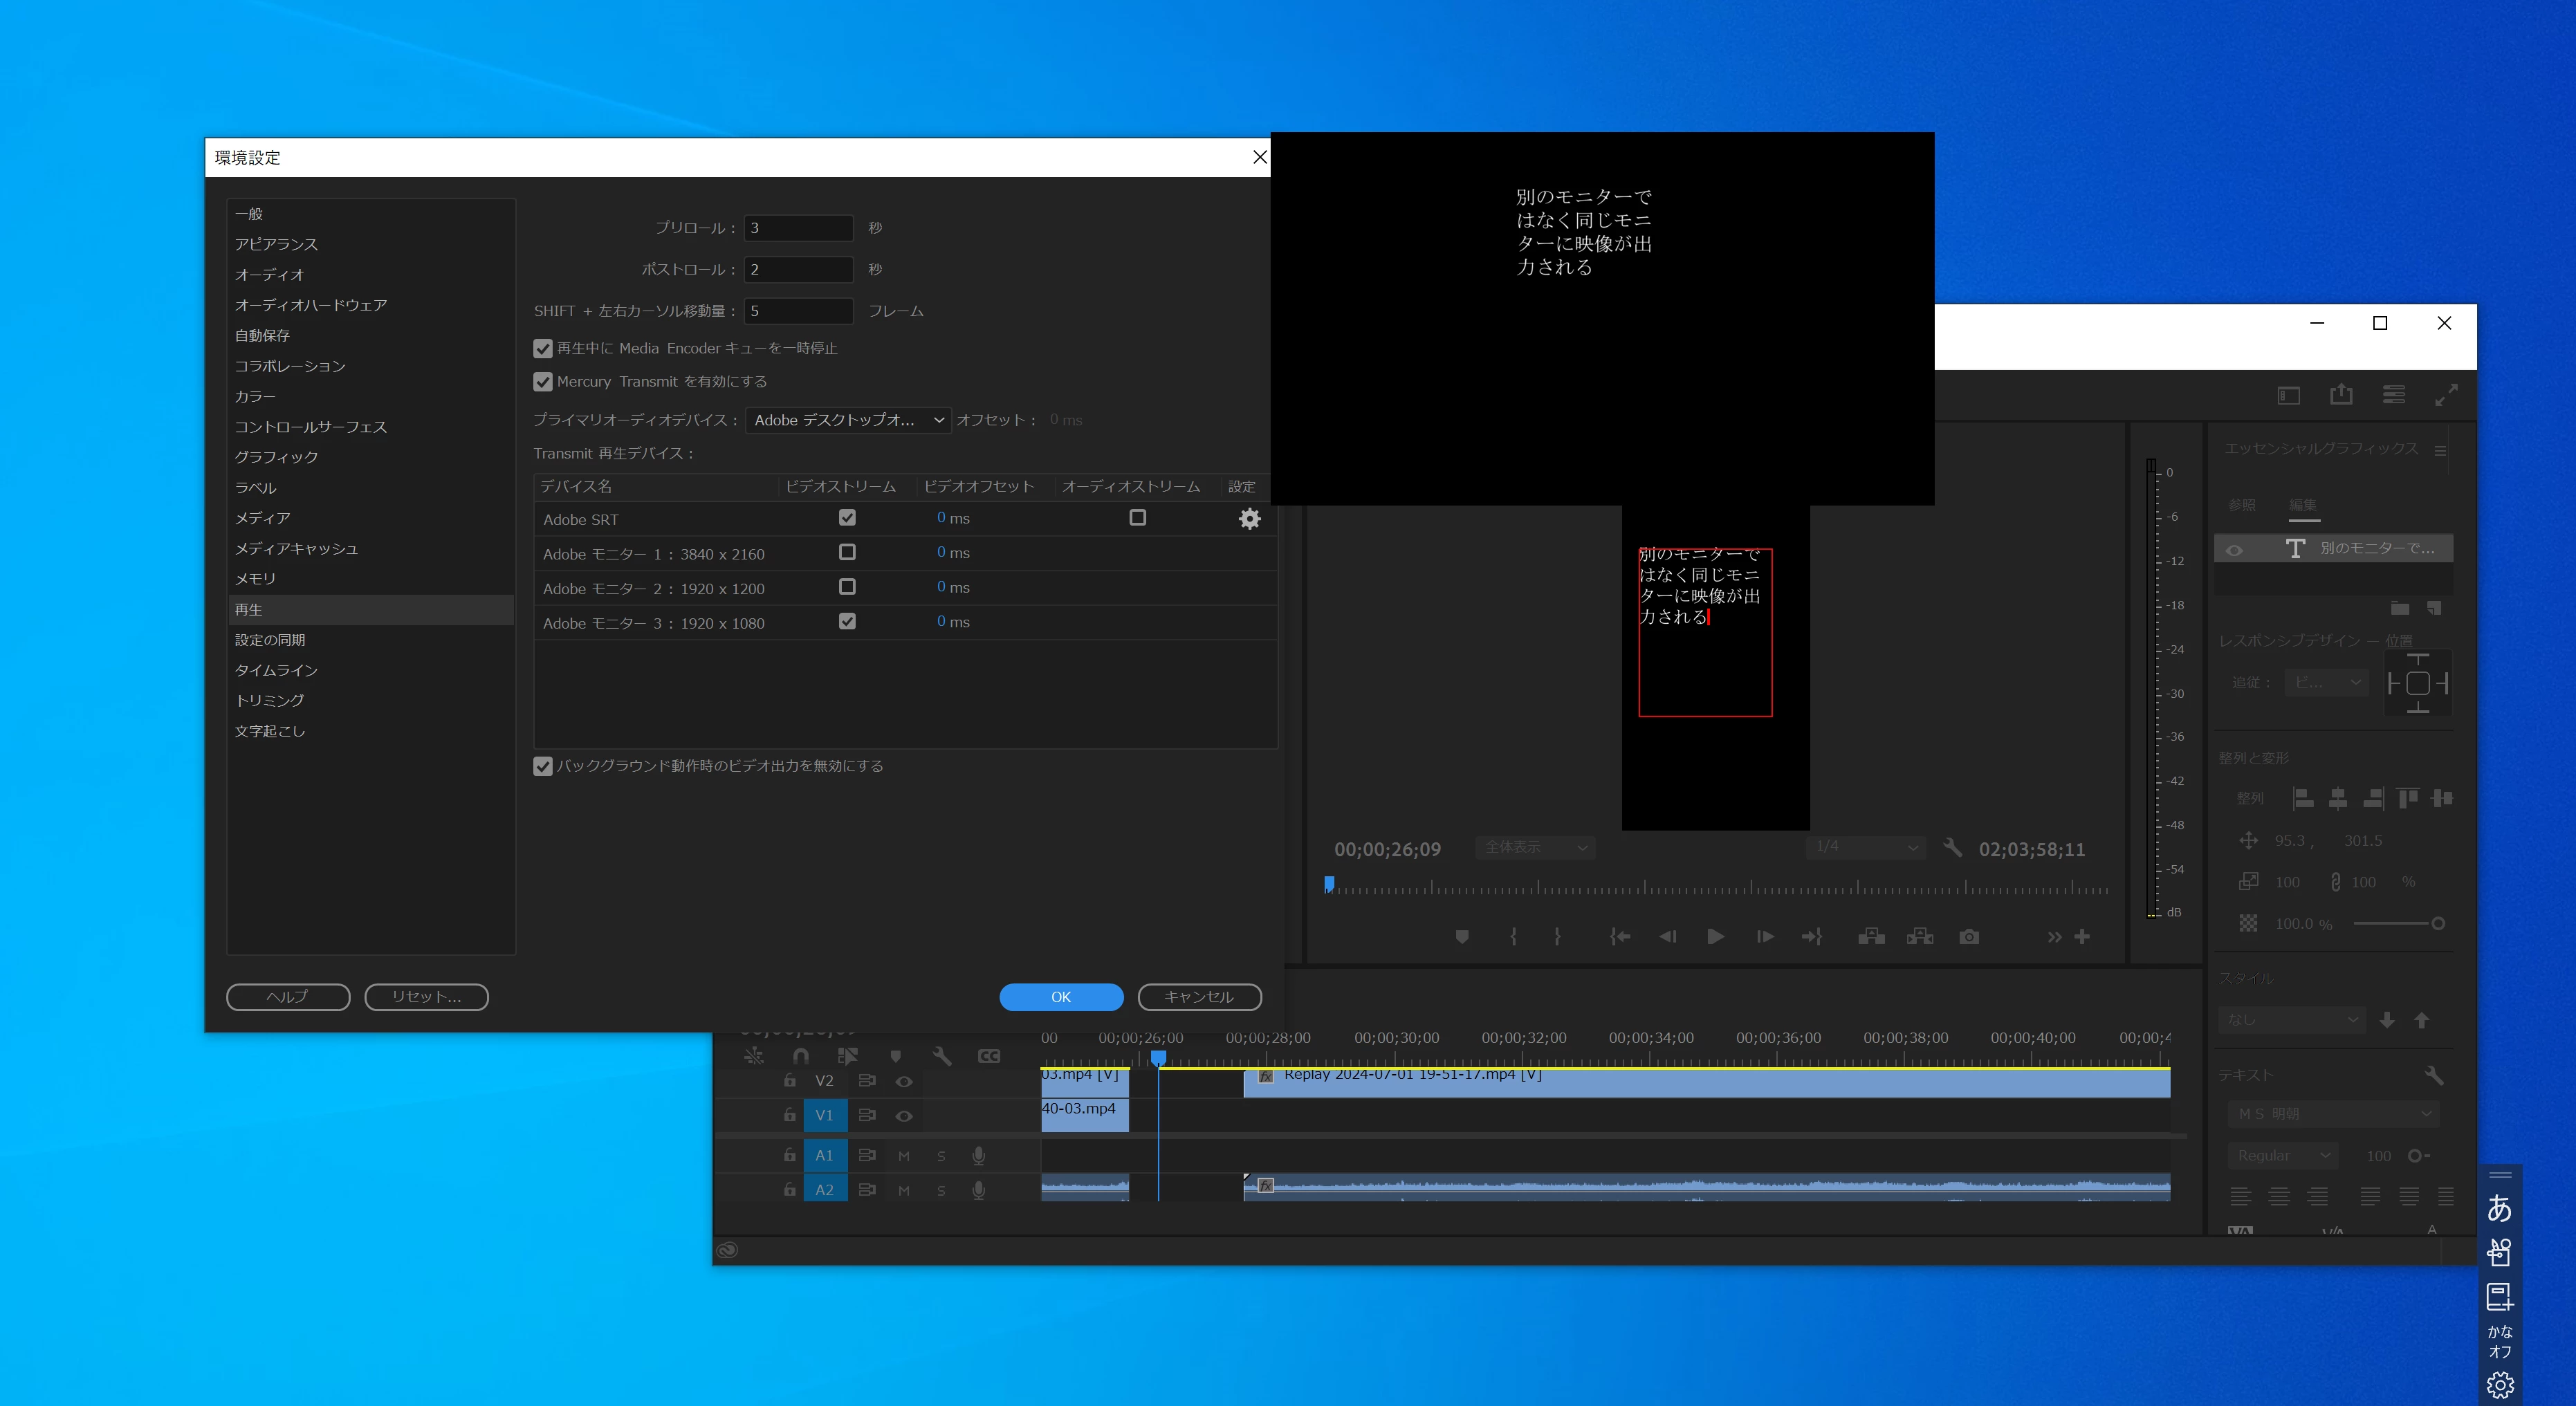Click the OK button
This screenshot has width=2576, height=1406.
1060,997
